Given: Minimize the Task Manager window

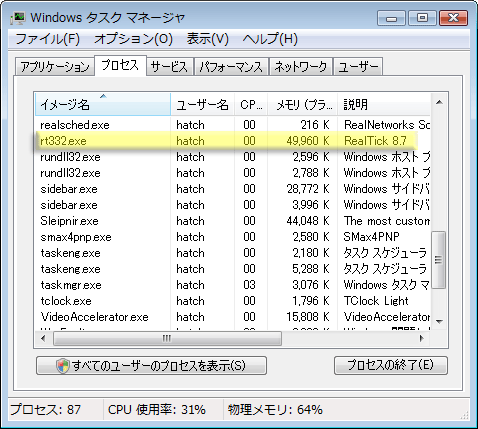Looking at the screenshot, I should click(391, 18).
